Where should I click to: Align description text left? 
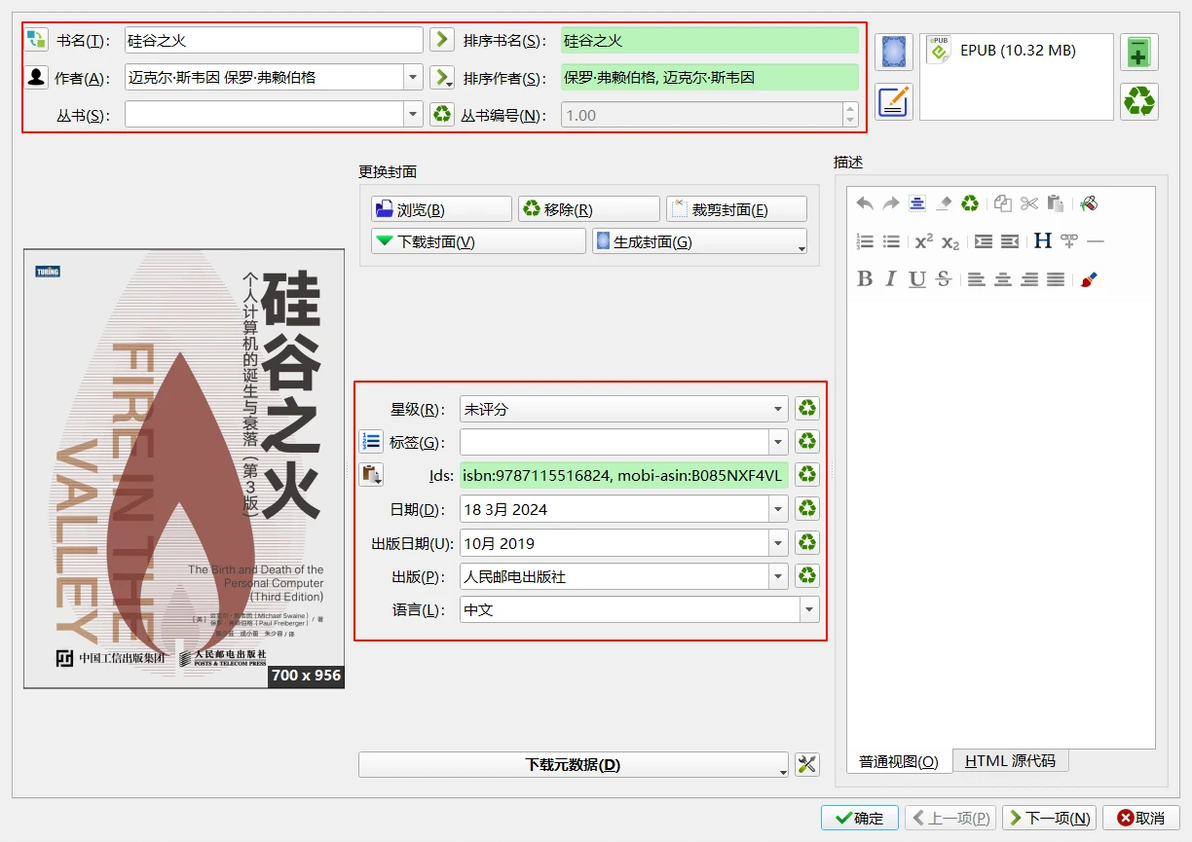click(x=977, y=280)
